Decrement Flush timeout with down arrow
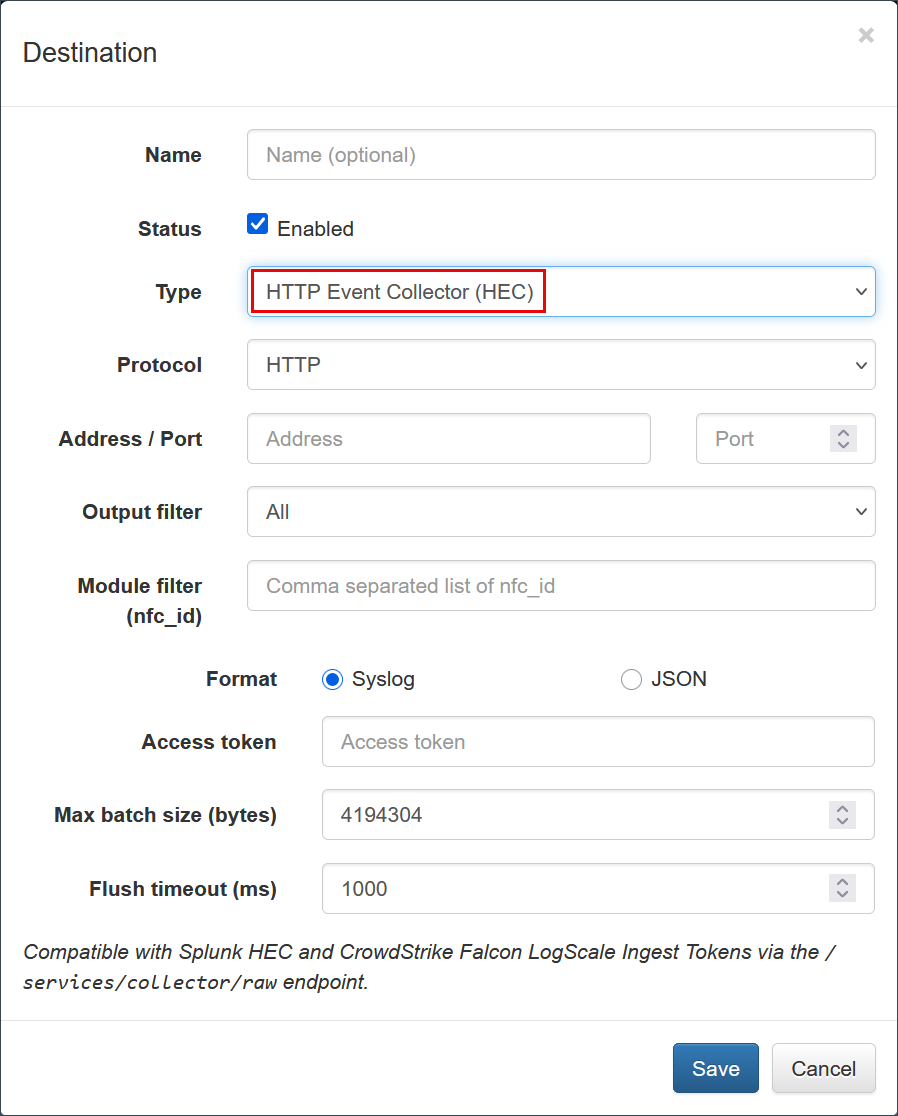The width and height of the screenshot is (898, 1116). [x=843, y=896]
